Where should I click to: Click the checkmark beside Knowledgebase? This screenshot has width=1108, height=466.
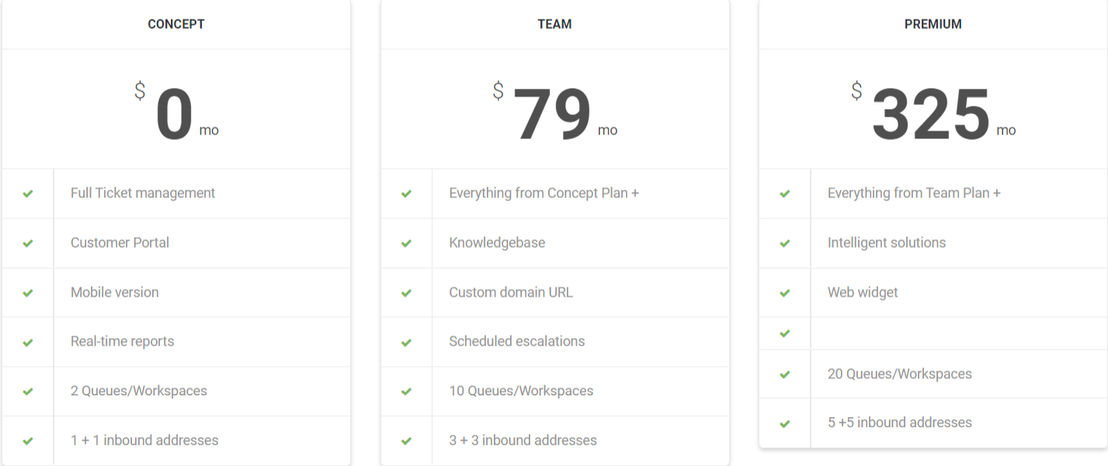406,243
